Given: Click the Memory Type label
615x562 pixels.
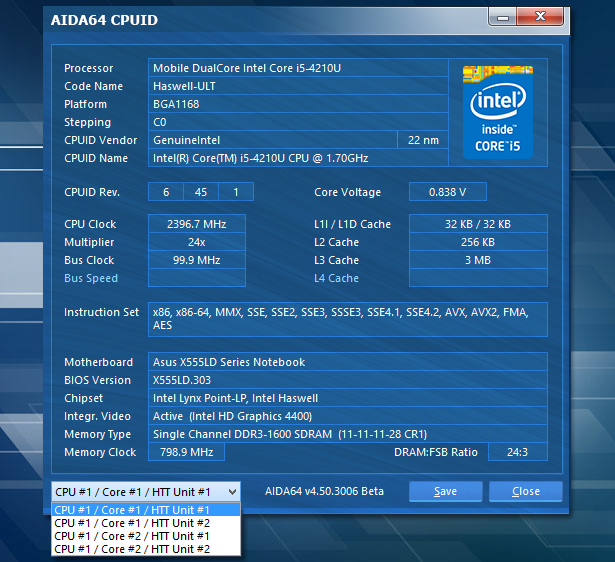Looking at the screenshot, I should (x=98, y=434).
